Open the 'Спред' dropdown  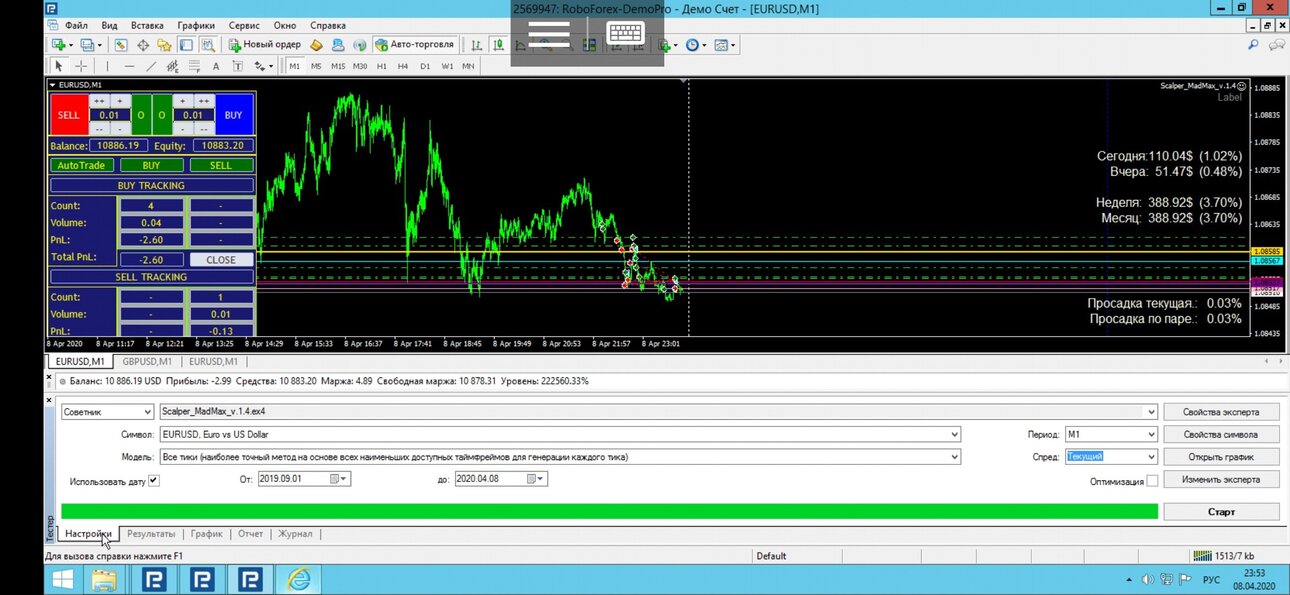[x=1151, y=457]
